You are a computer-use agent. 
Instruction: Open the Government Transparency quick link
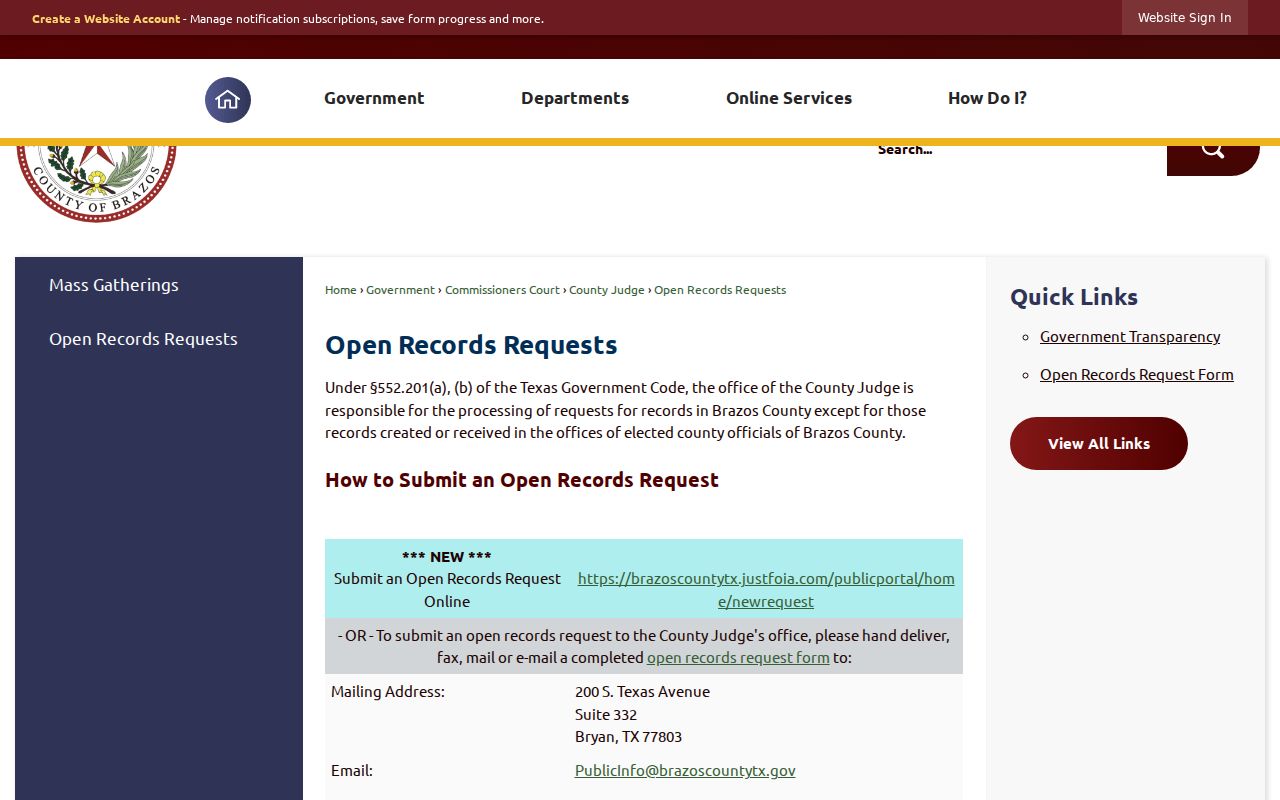[x=1130, y=337]
